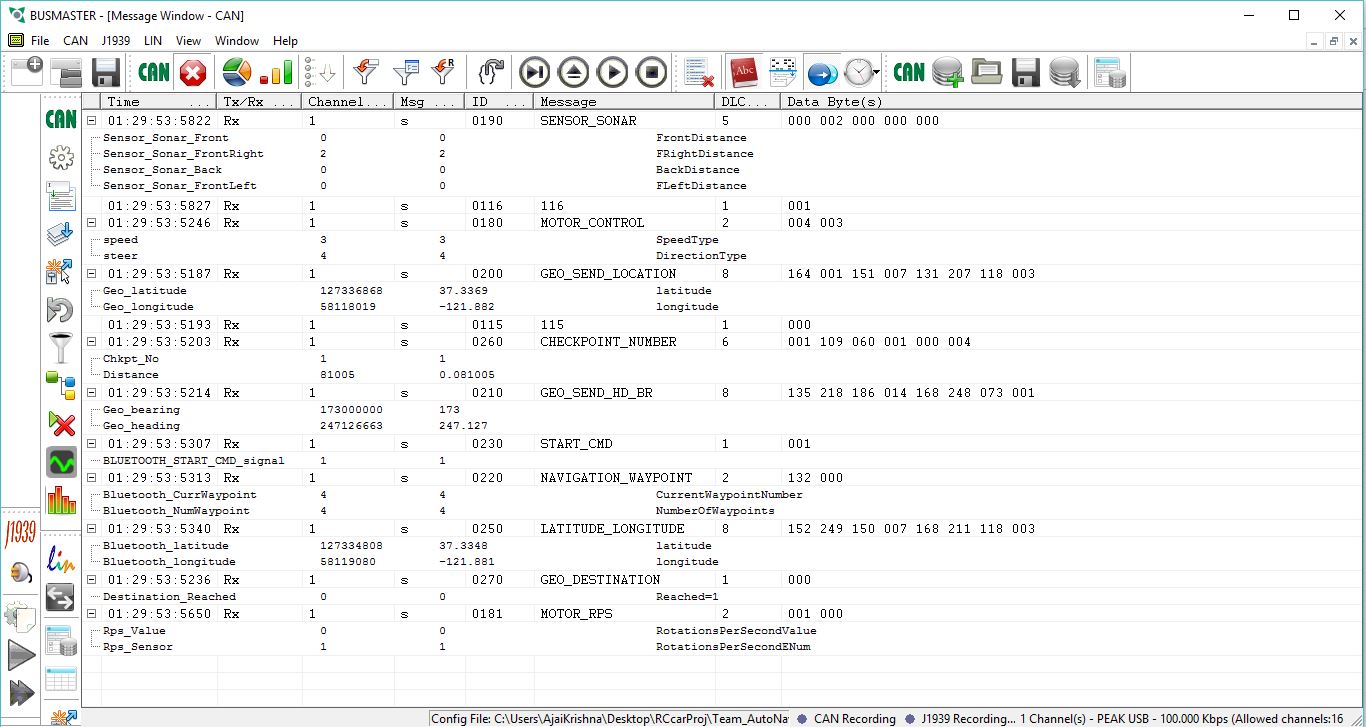Click the green/yellow node network sidebar icon
Viewport: 1366px width, 727px height.
coord(61,386)
